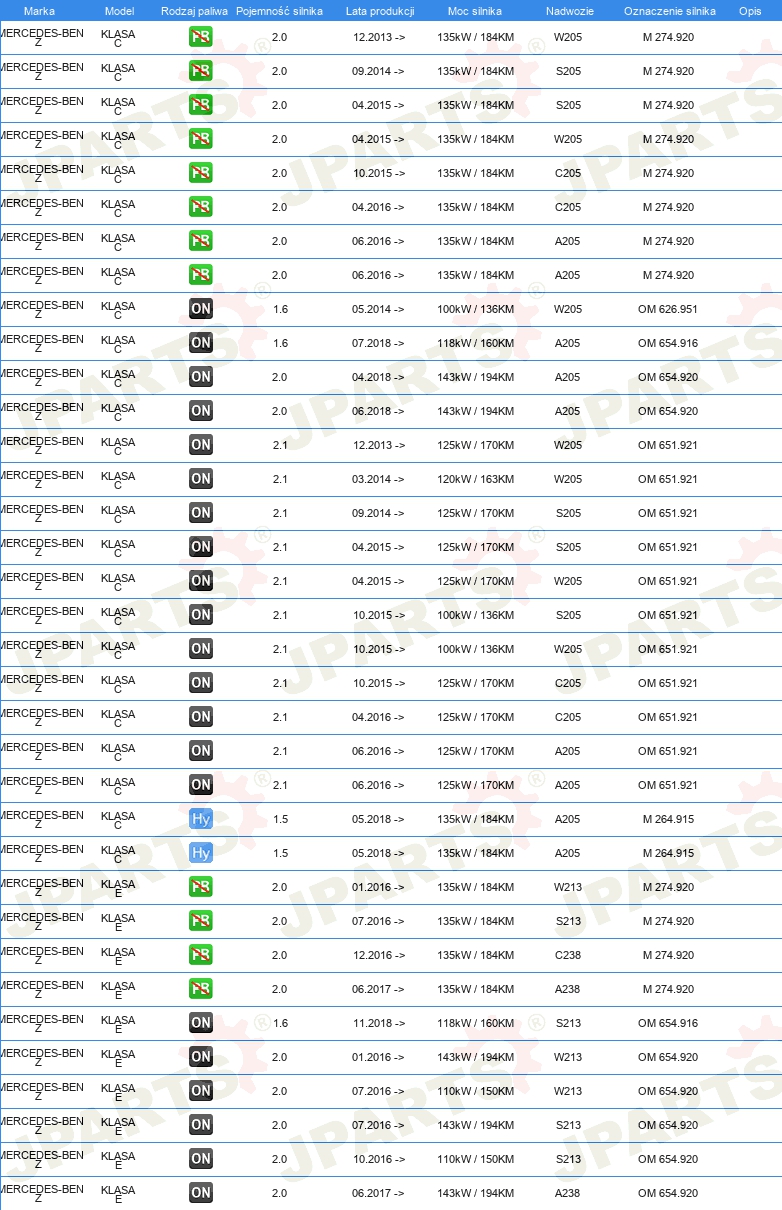Viewport: 782px width, 1210px height.
Task: Select 118kW / 160KM cell in 07.2018 row
Action: [x=476, y=344]
